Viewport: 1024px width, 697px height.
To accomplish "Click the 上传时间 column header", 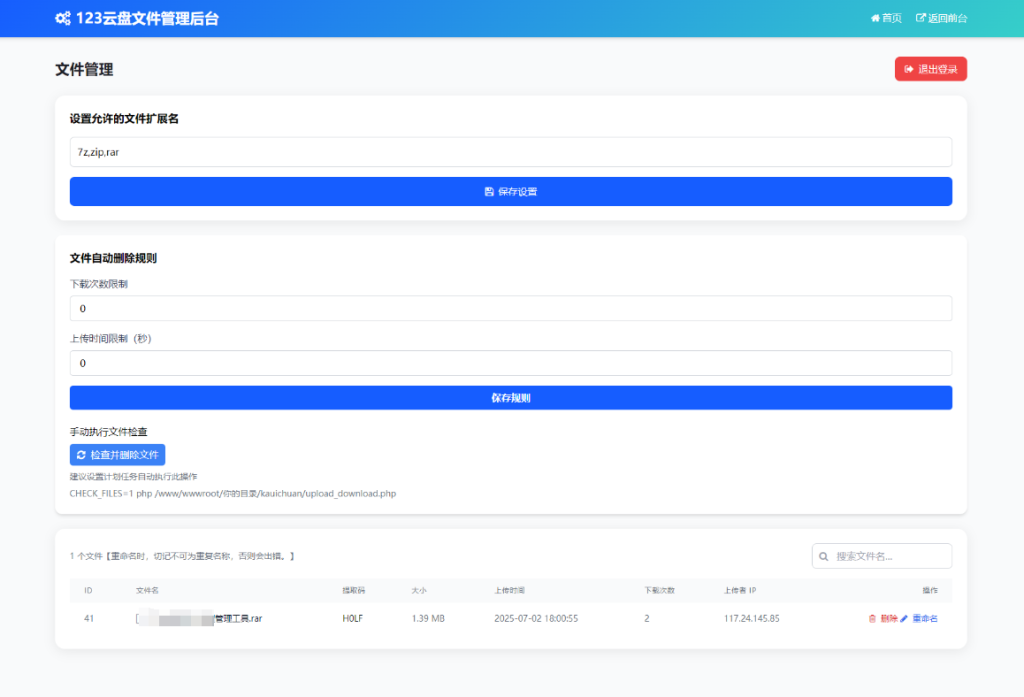I will 510,590.
